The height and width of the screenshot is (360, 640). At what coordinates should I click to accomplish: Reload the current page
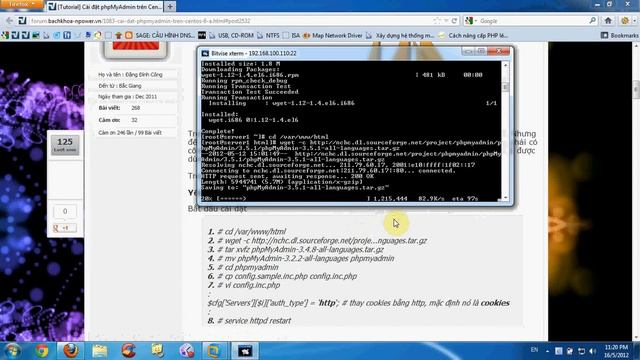tap(454, 21)
